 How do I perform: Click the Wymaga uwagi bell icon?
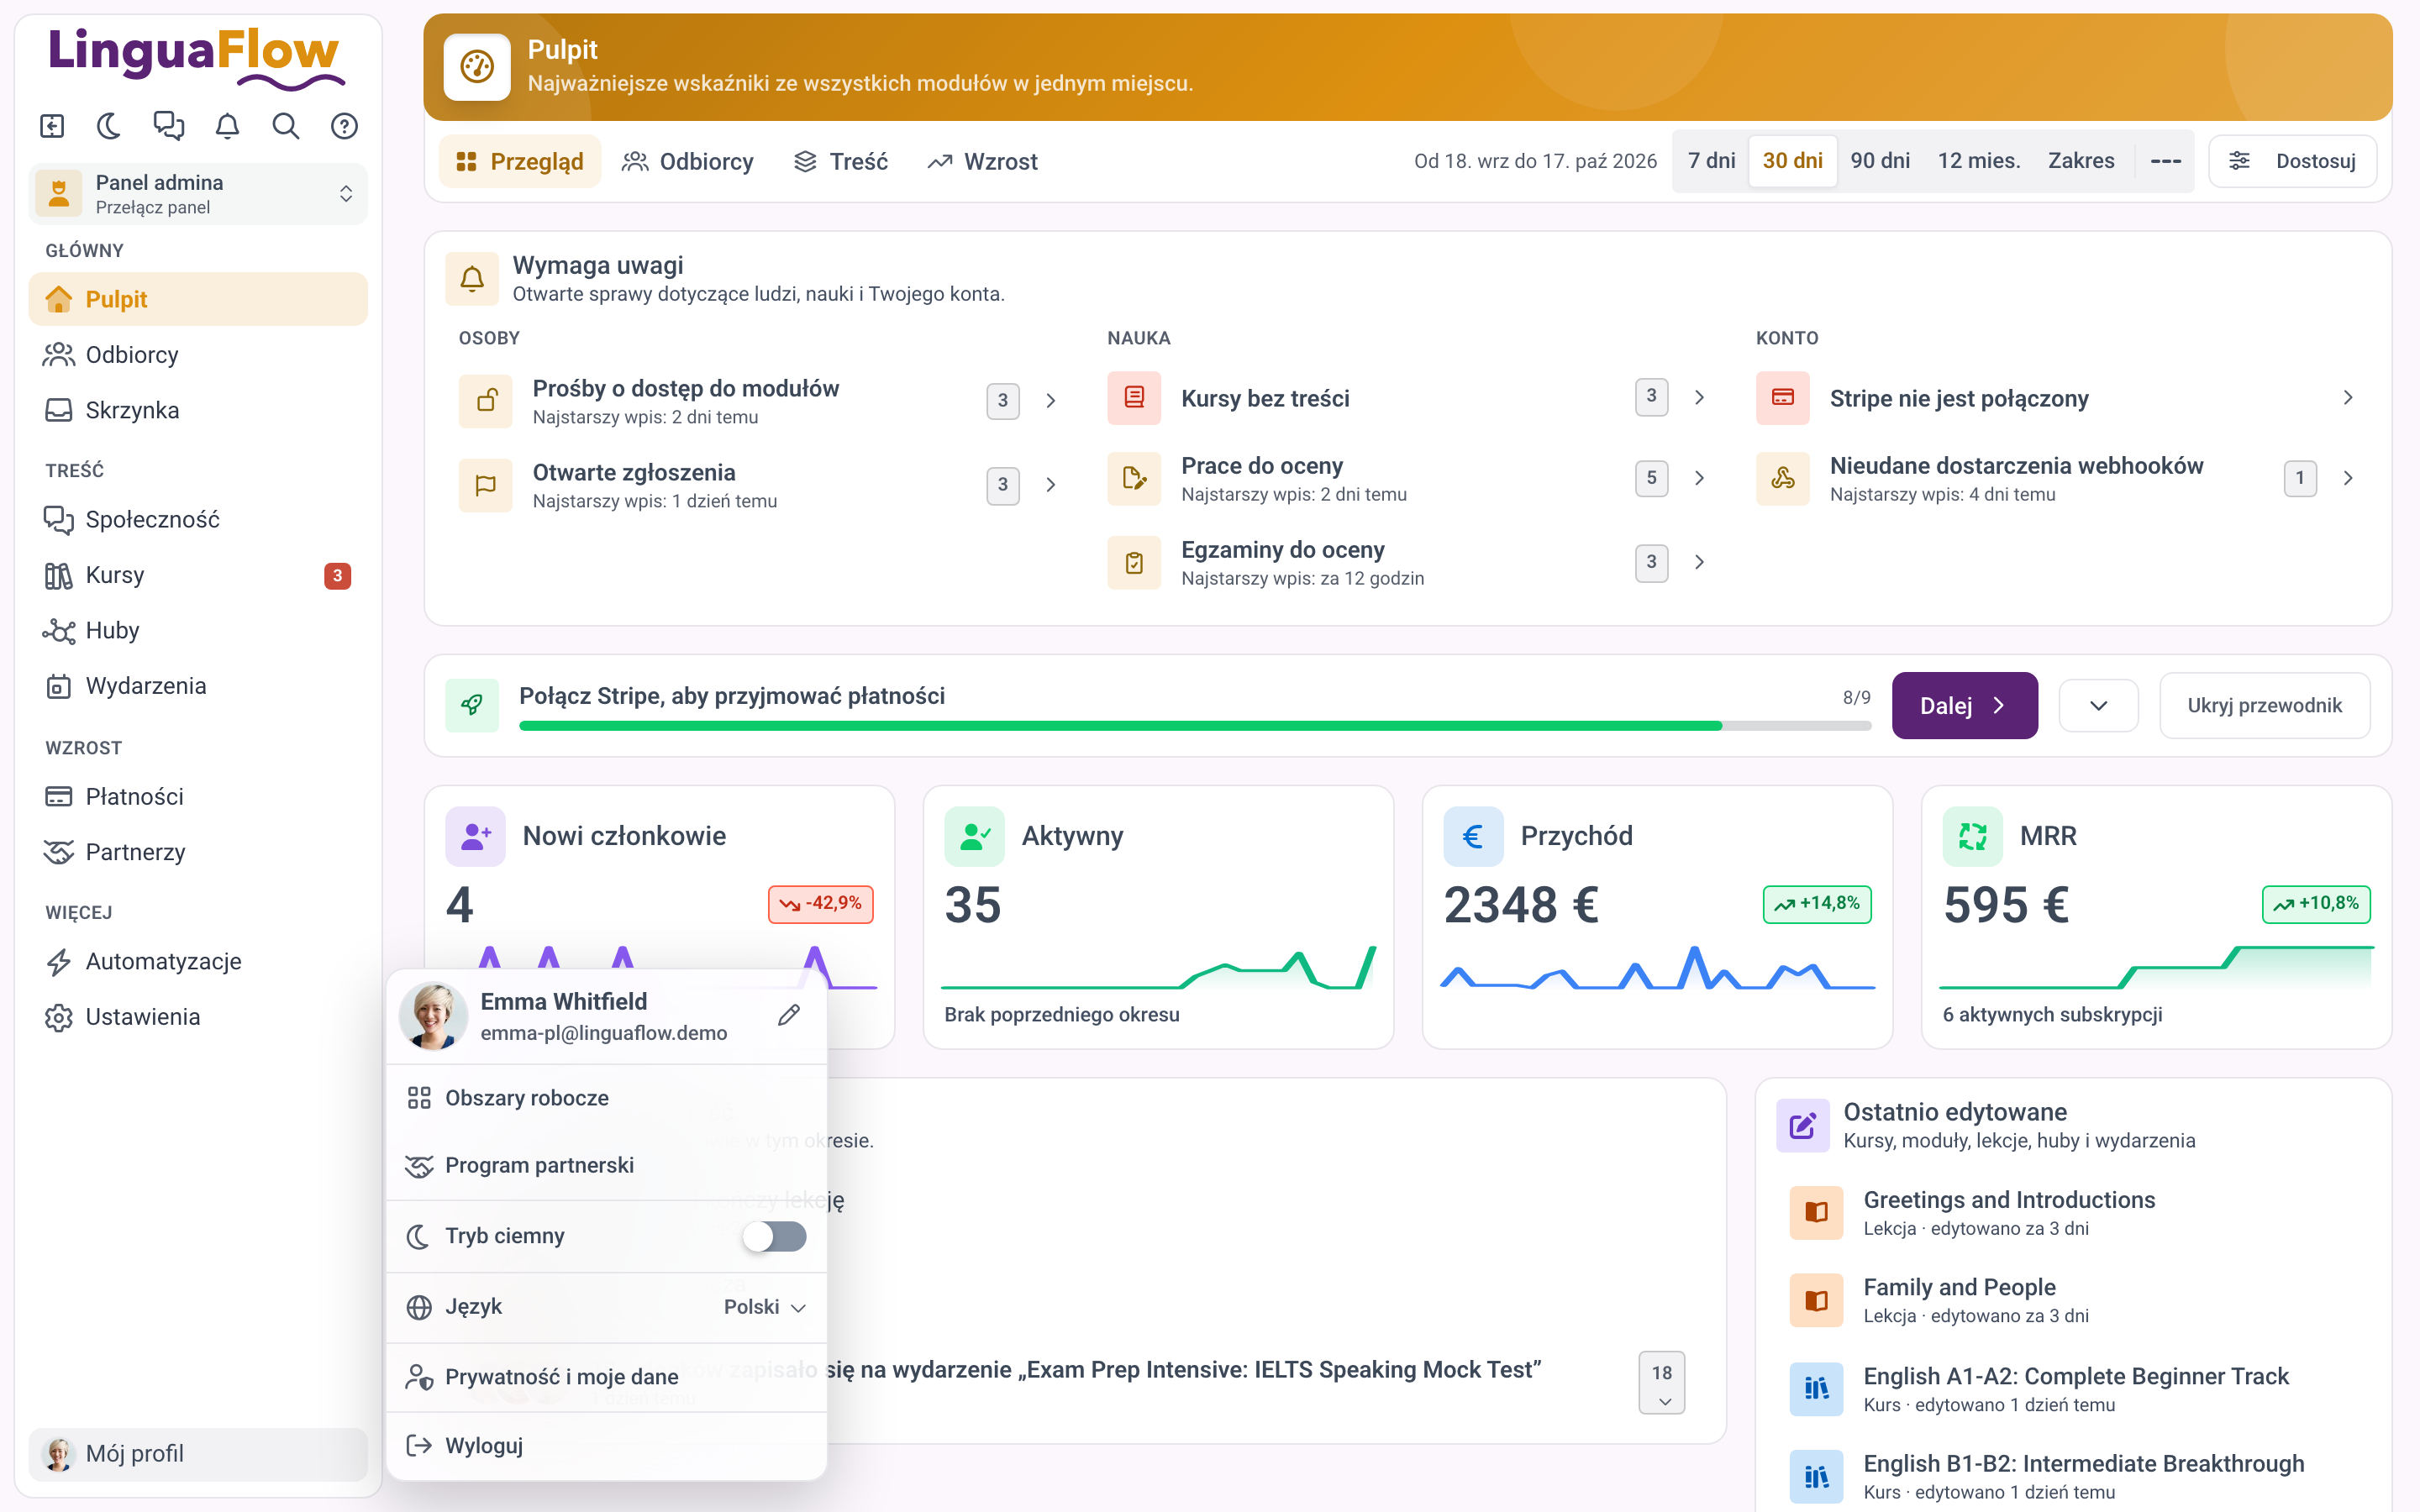pos(472,279)
